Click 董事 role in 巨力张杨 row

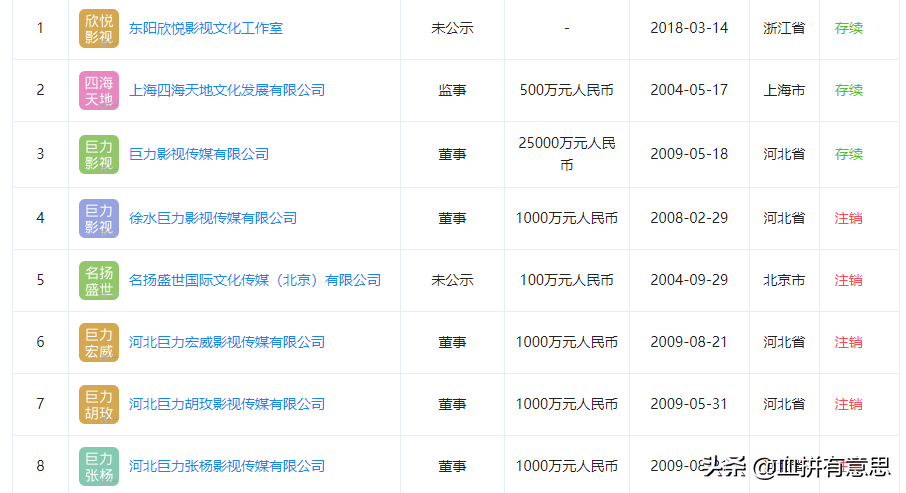tap(452, 466)
